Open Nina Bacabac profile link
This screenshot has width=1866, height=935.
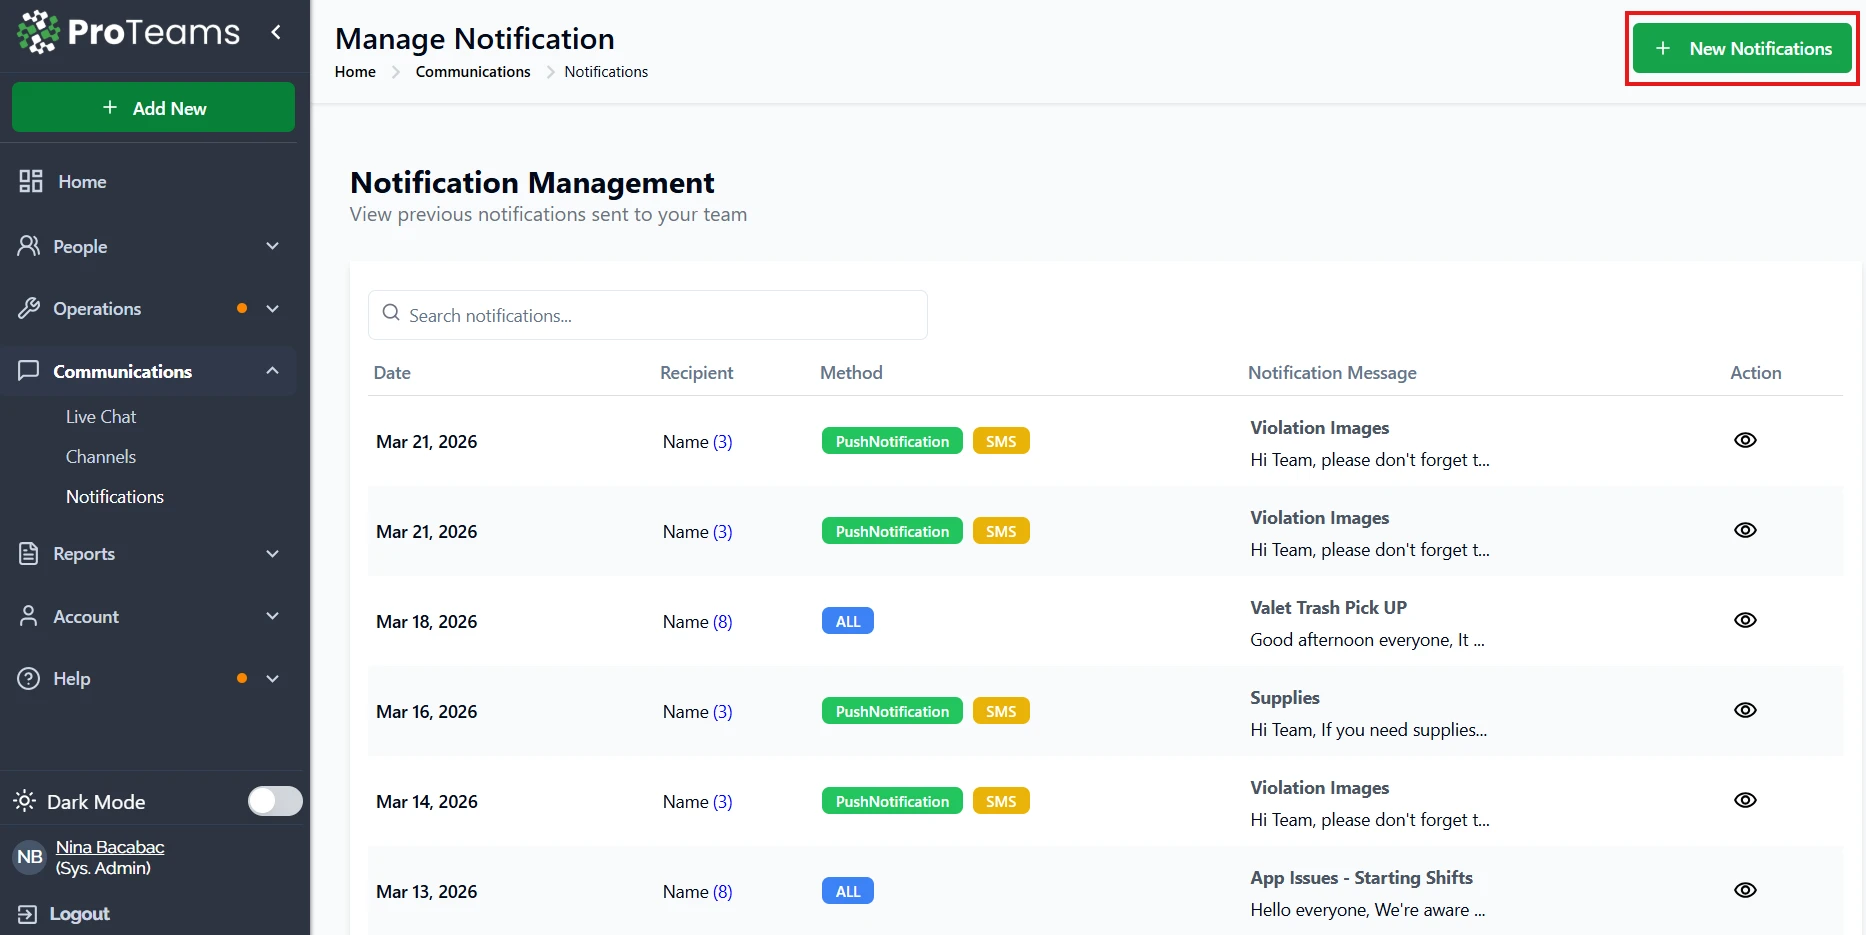[x=110, y=847]
